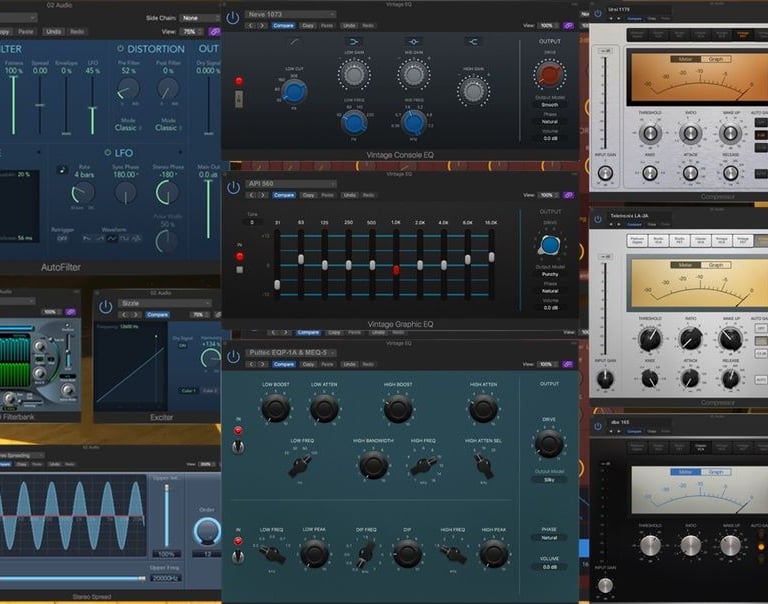Image resolution: width=768 pixels, height=604 pixels.
Task: Toggle power of Teletronix LA-2A compressor
Action: pyautogui.click(x=598, y=219)
